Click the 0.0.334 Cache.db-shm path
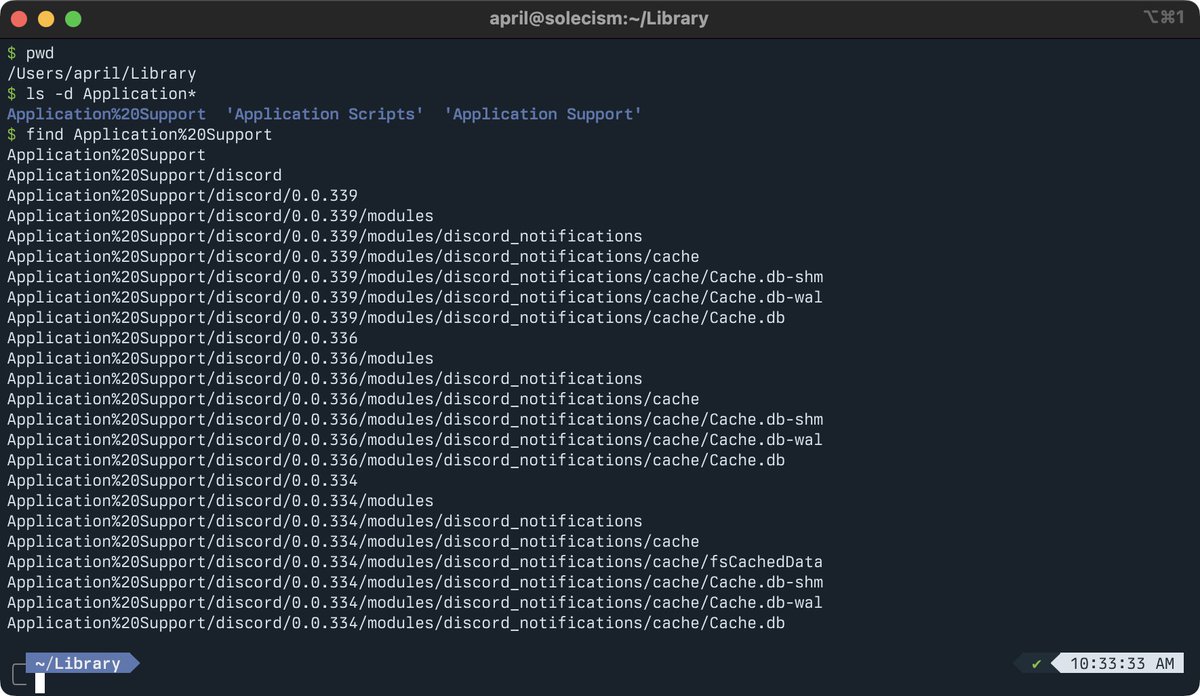1200x696 pixels. pyautogui.click(x=415, y=582)
